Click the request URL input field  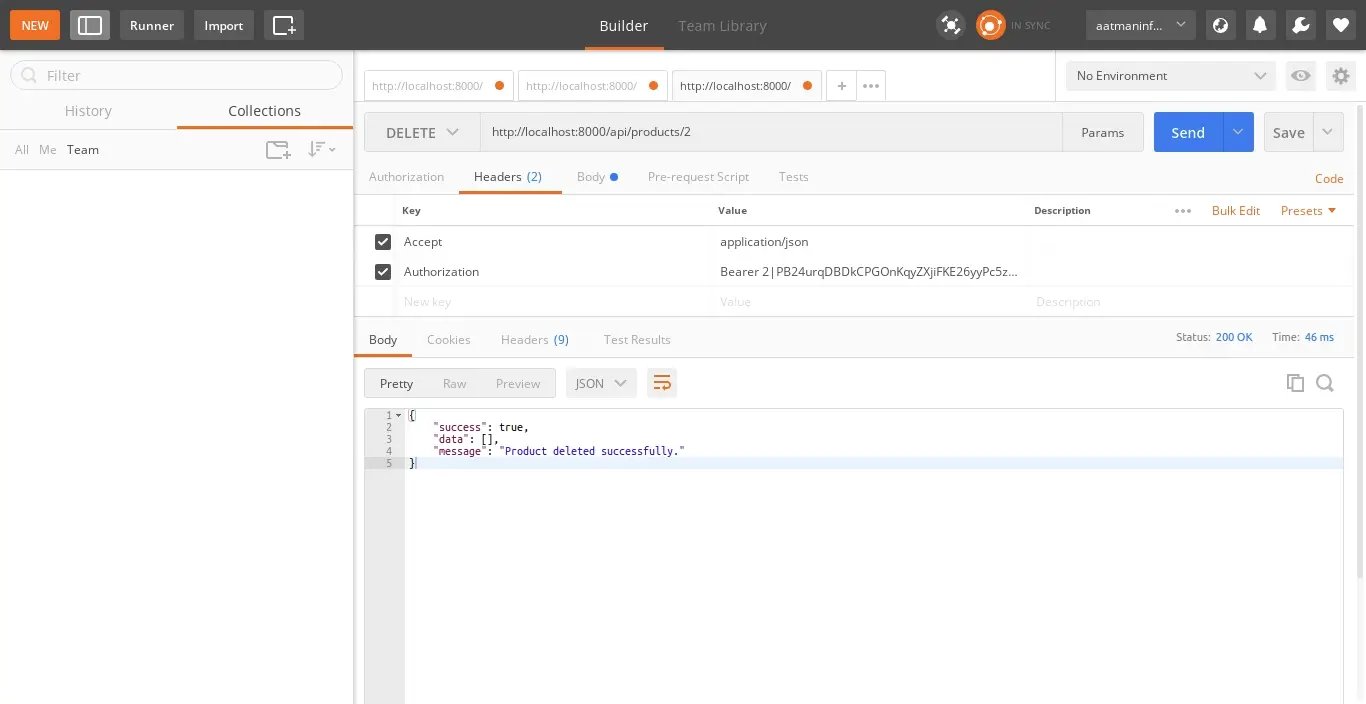pos(770,132)
